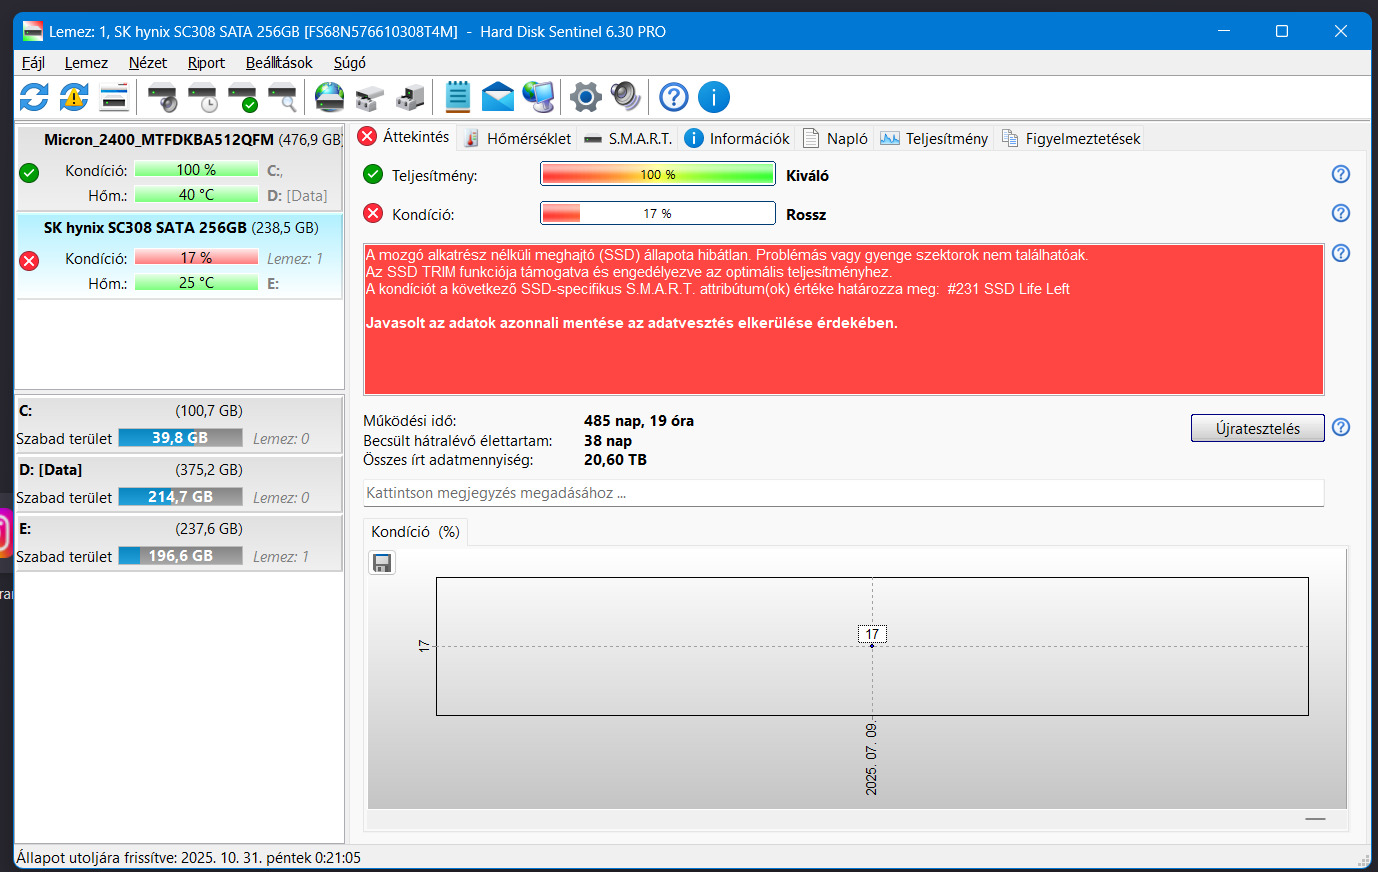Click the D: free space 214,7 GB bar
The width and height of the screenshot is (1378, 872).
(x=181, y=497)
